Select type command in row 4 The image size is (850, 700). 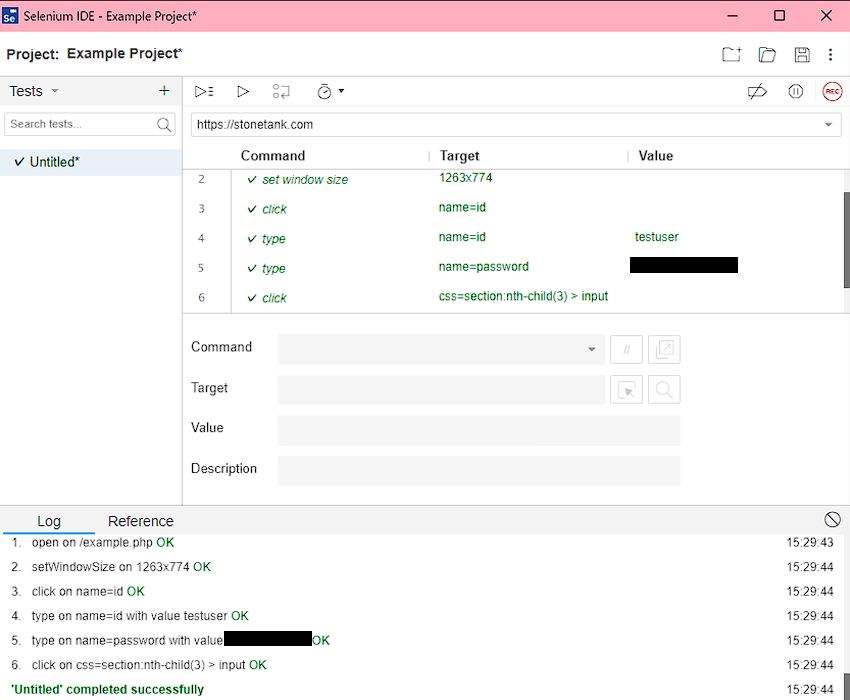coord(274,239)
